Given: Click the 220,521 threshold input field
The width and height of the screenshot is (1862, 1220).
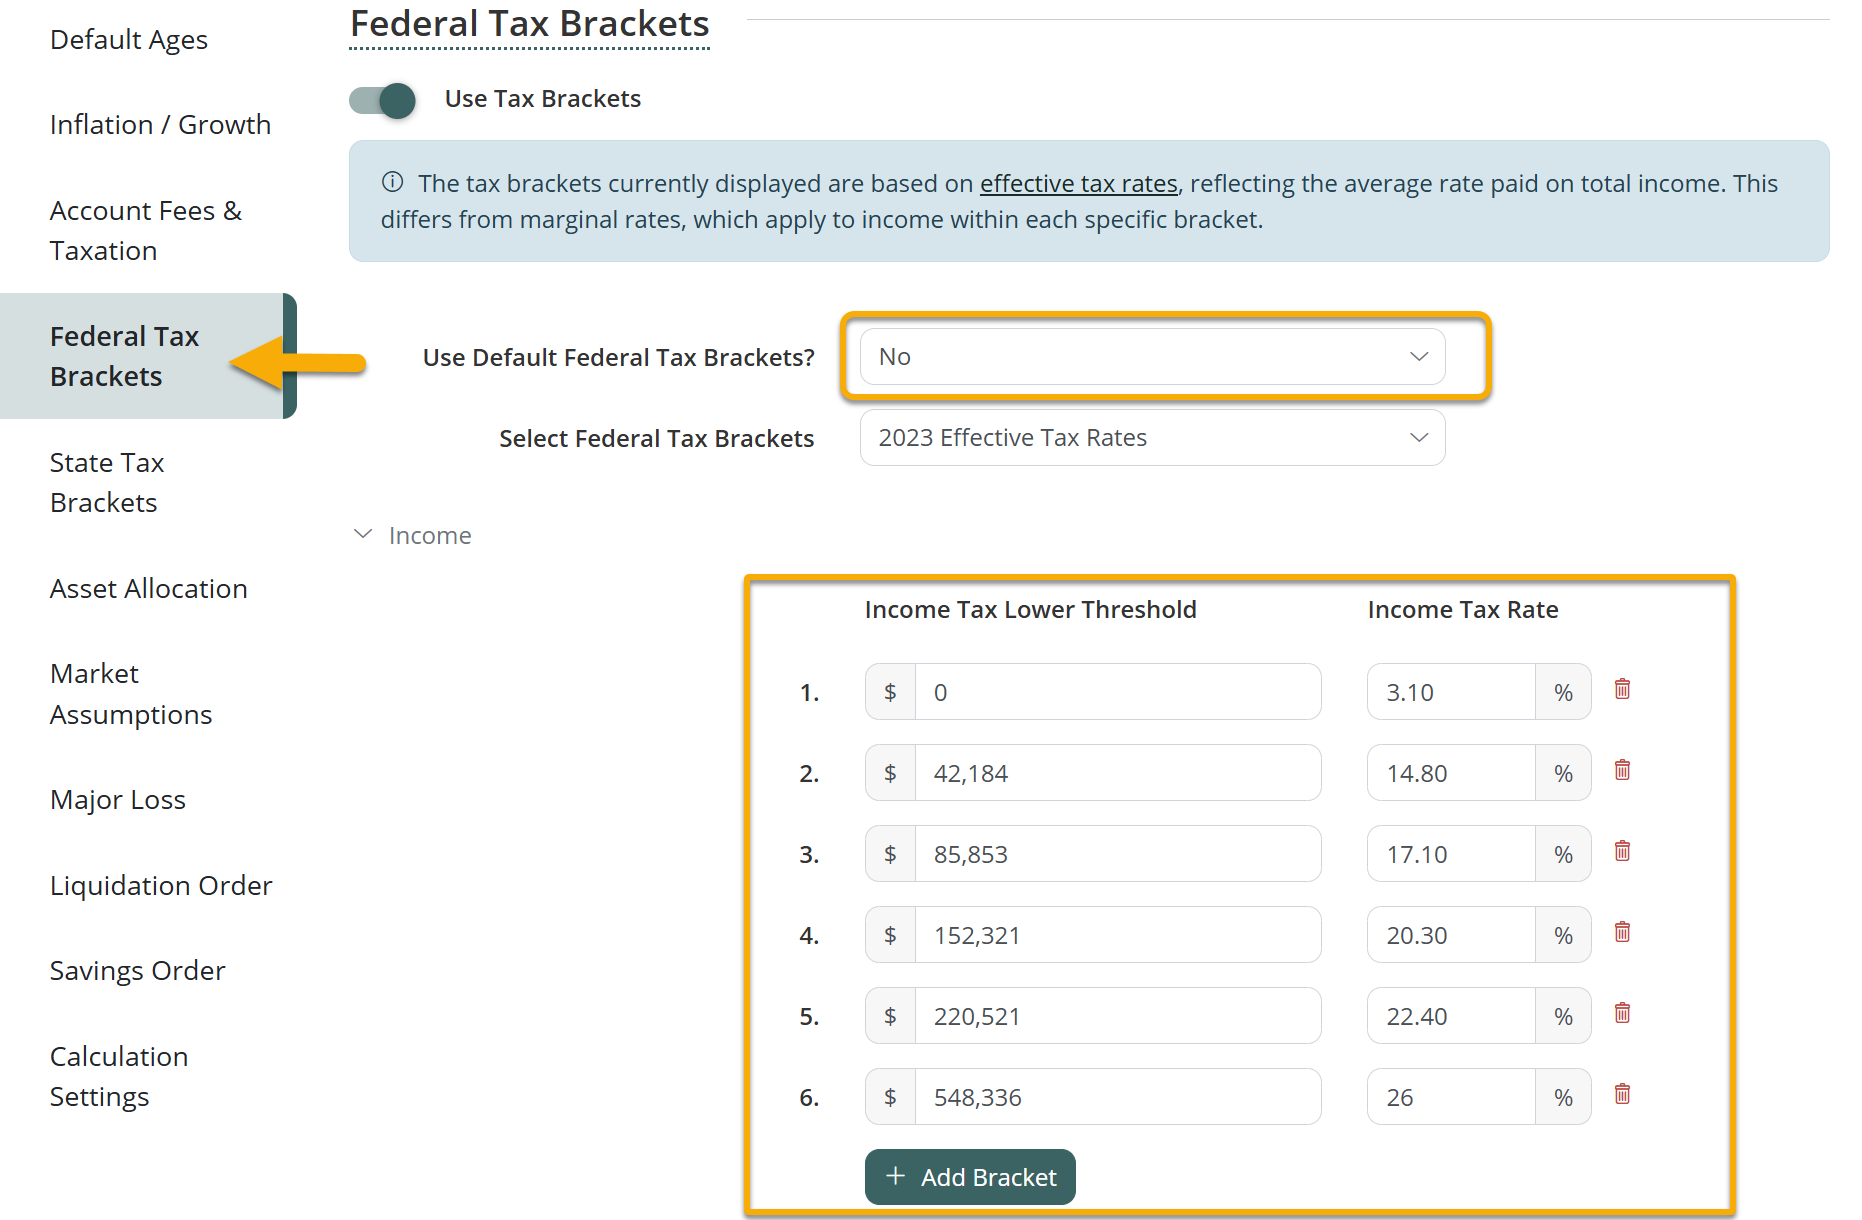Looking at the screenshot, I should [x=1117, y=1016].
